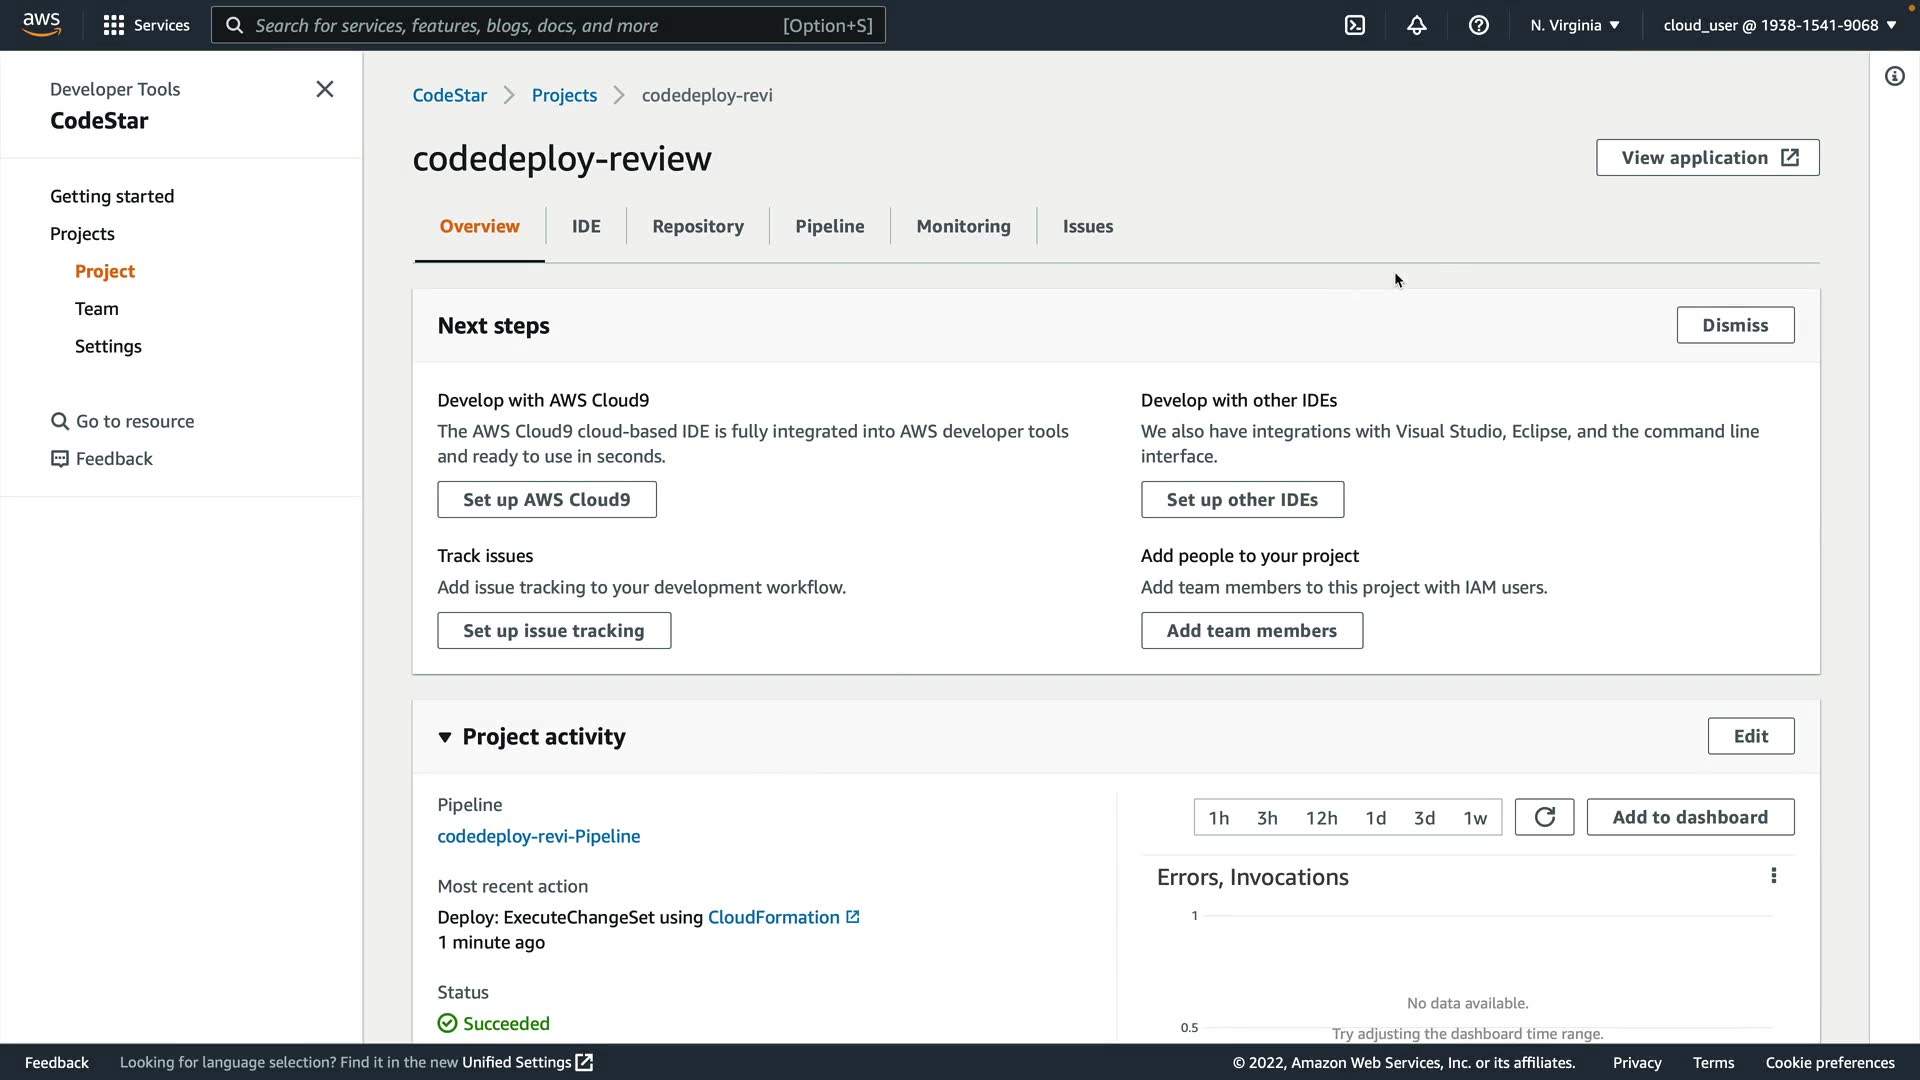Image resolution: width=1920 pixels, height=1080 pixels.
Task: Open the N. Virginia region dropdown
Action: 1574,25
